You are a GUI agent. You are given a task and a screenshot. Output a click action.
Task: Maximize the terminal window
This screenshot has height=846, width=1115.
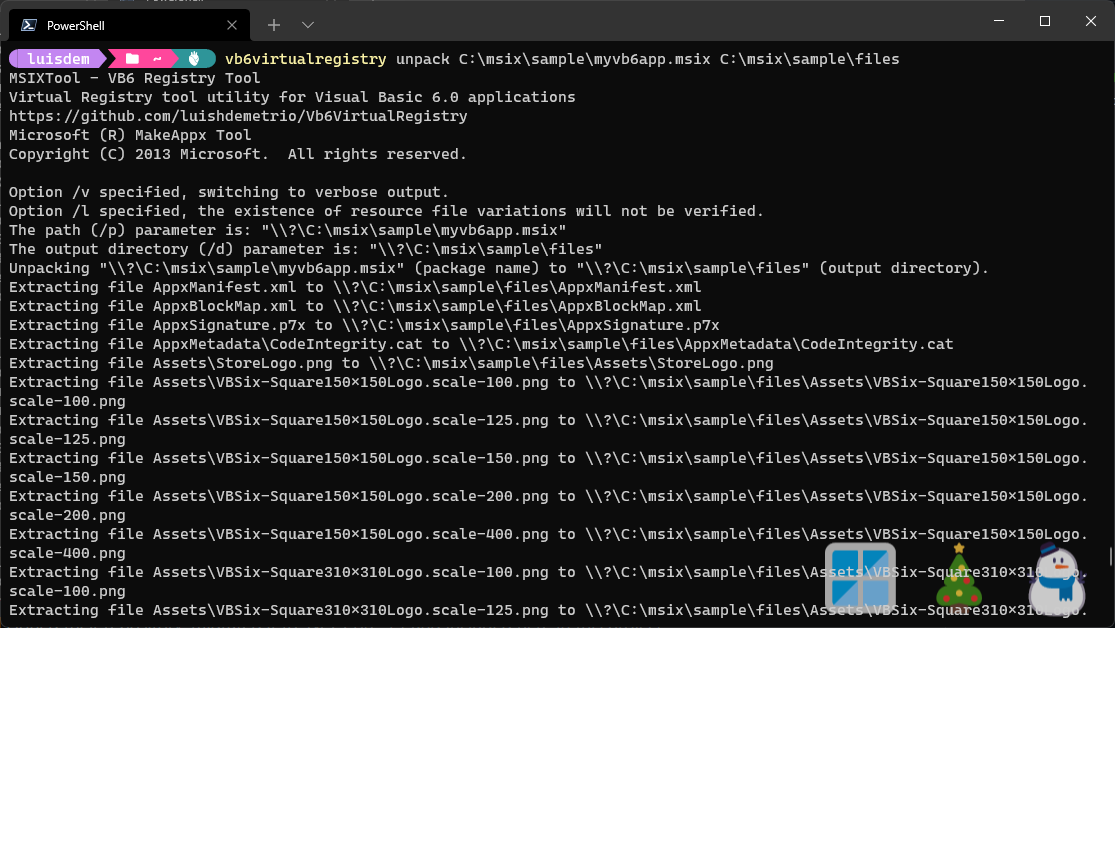1045,21
